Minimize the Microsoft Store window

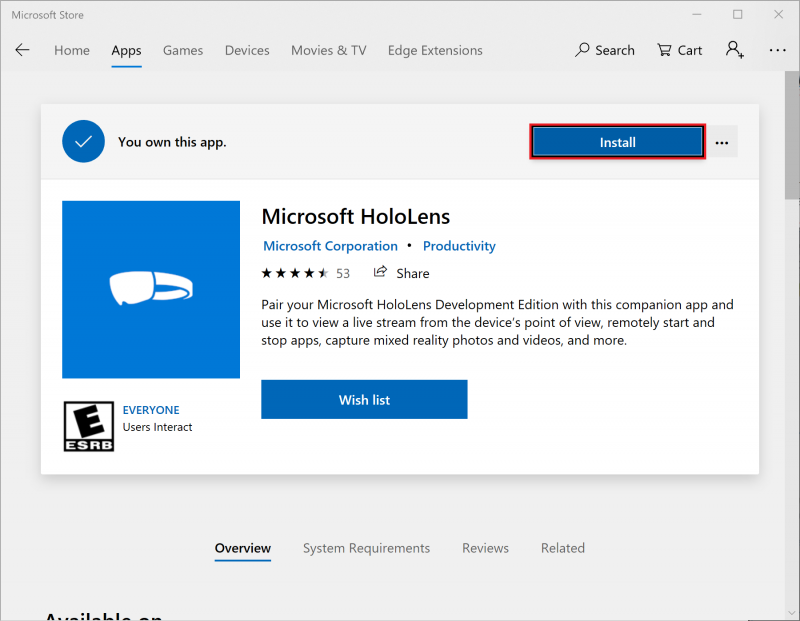[697, 14]
